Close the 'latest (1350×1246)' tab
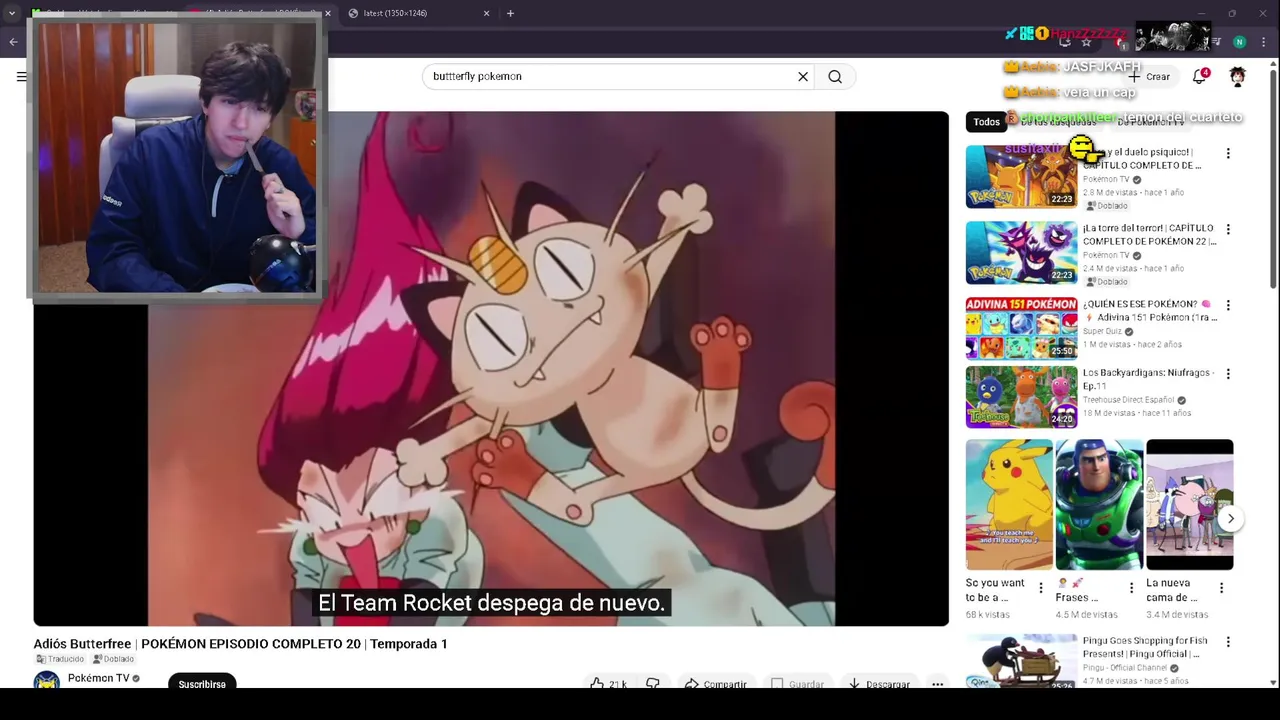The image size is (1280, 720). [487, 13]
